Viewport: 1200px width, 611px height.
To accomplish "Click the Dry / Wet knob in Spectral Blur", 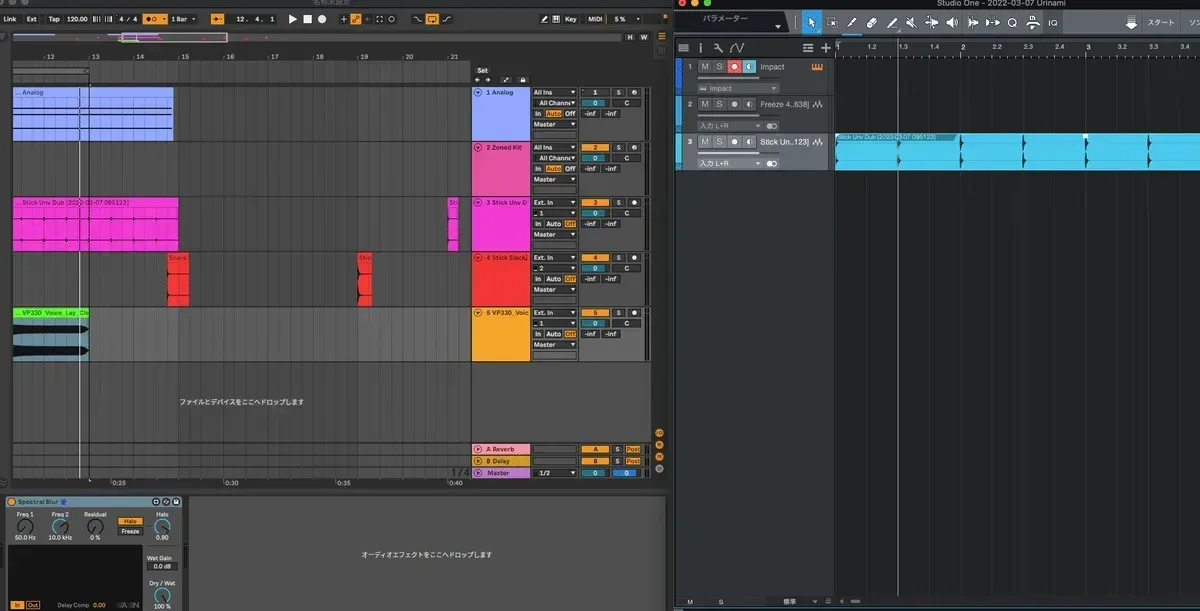I will [x=161, y=597].
